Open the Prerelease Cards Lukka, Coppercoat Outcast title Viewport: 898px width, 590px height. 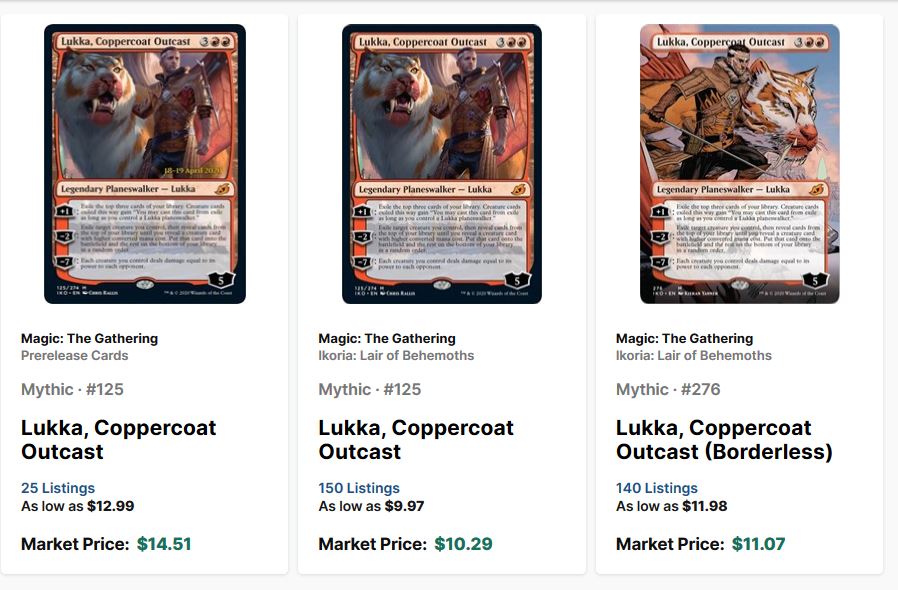[119, 439]
